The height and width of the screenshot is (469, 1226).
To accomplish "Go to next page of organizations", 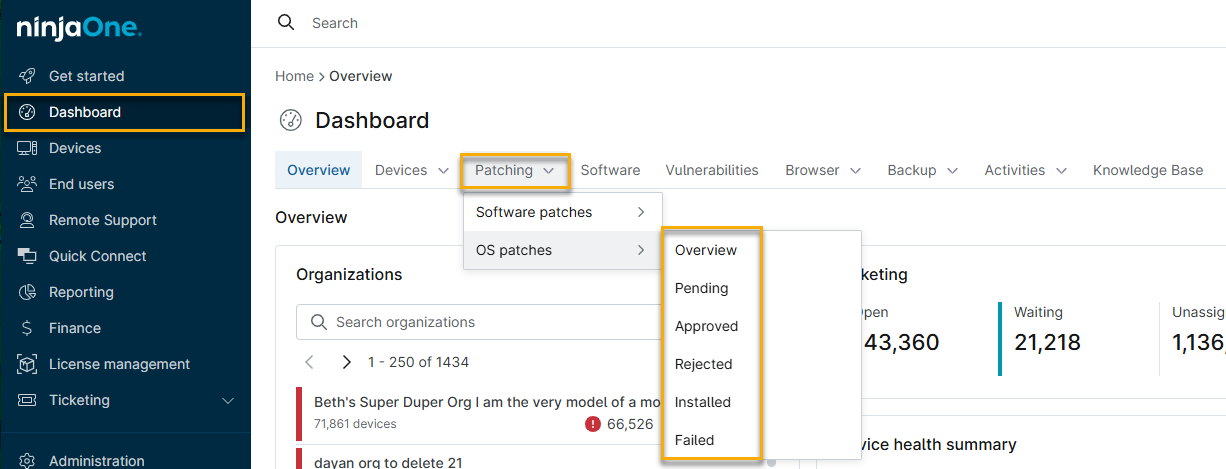I will (346, 362).
